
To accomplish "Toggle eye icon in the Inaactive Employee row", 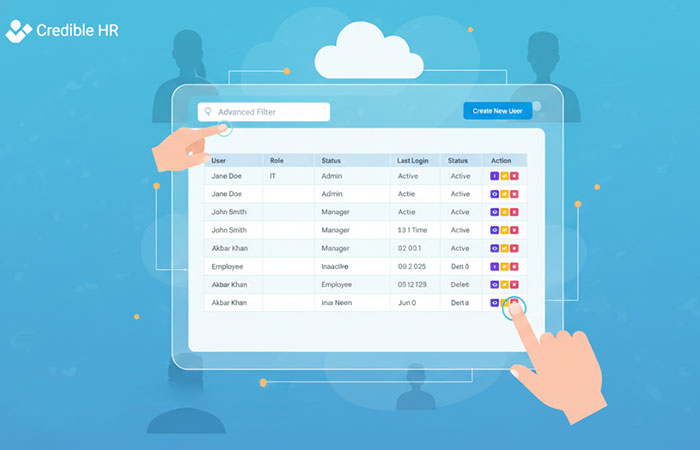I will [x=494, y=266].
